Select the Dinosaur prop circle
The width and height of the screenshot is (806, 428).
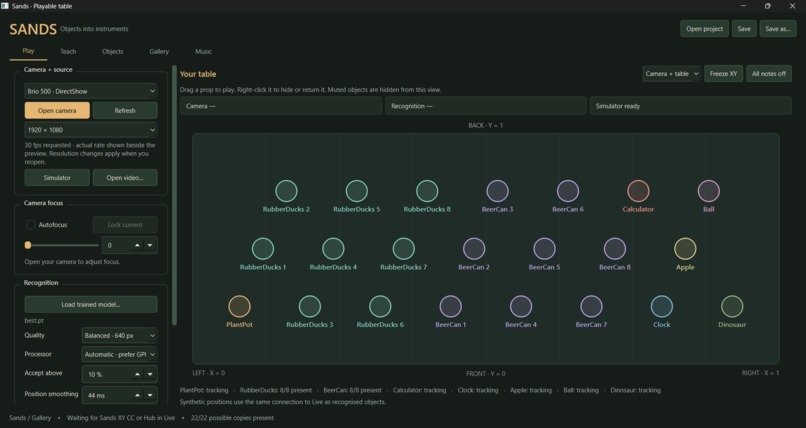click(x=732, y=306)
